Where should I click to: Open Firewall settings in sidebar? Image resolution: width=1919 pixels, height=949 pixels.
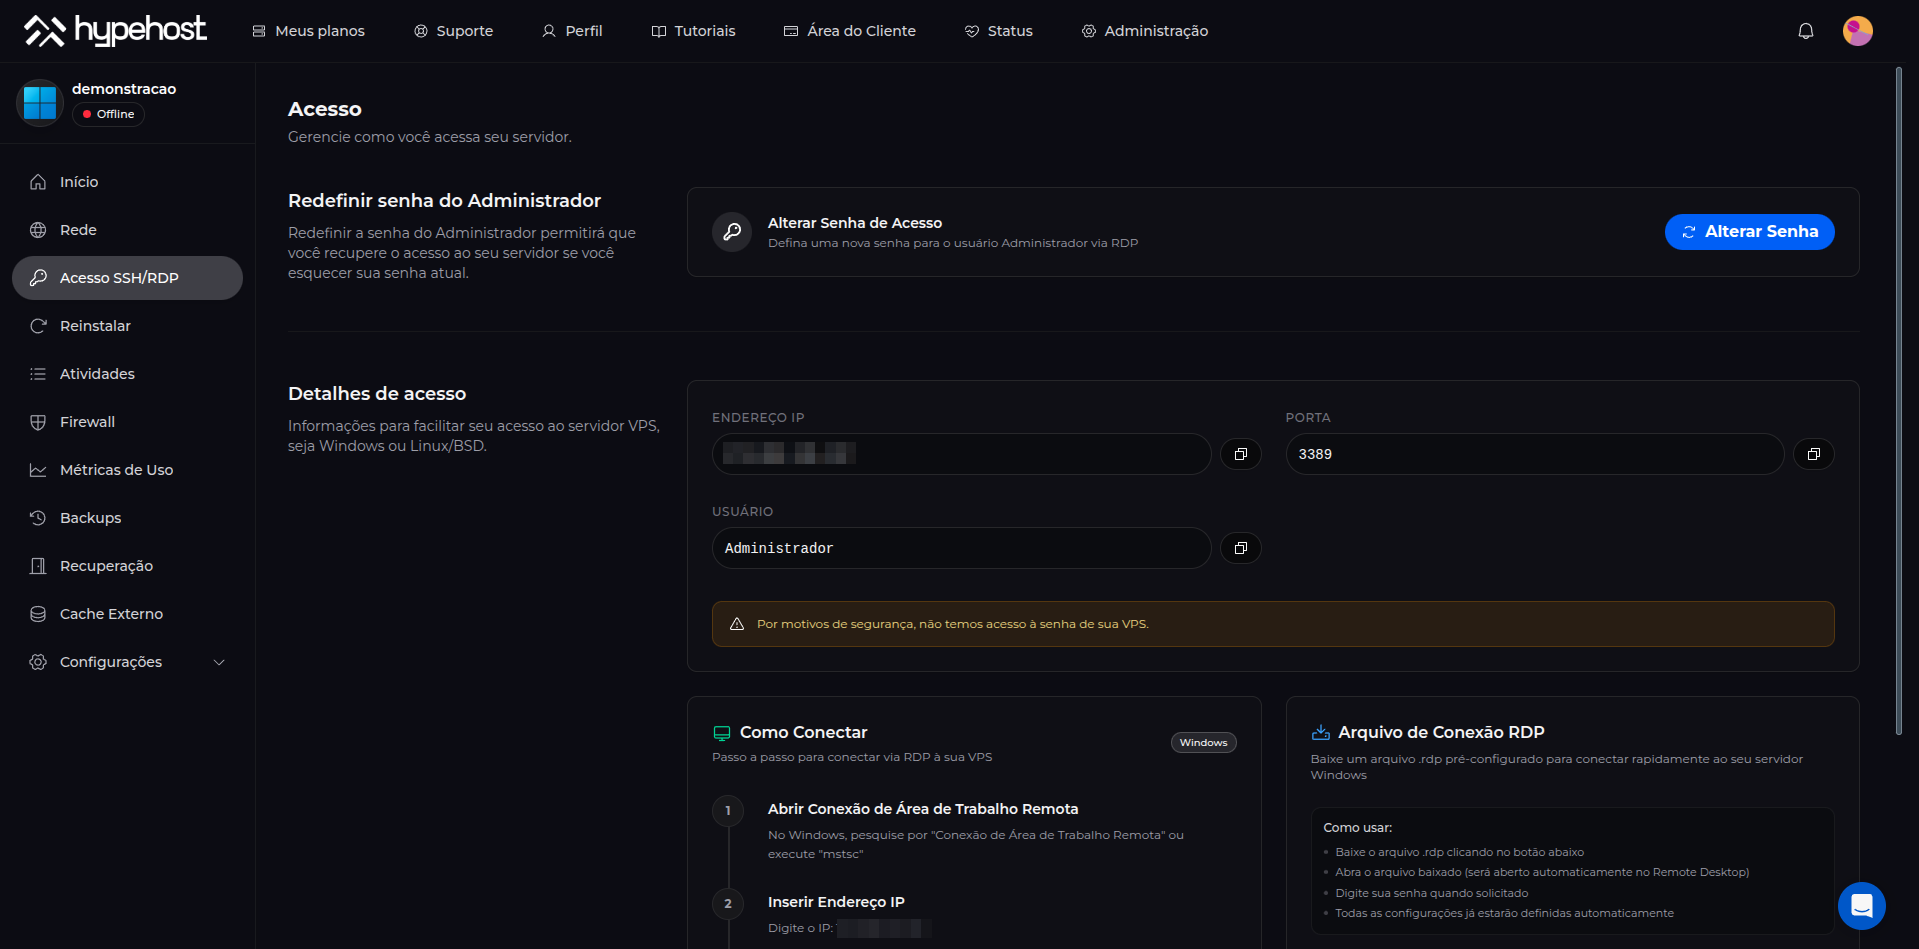click(127, 422)
